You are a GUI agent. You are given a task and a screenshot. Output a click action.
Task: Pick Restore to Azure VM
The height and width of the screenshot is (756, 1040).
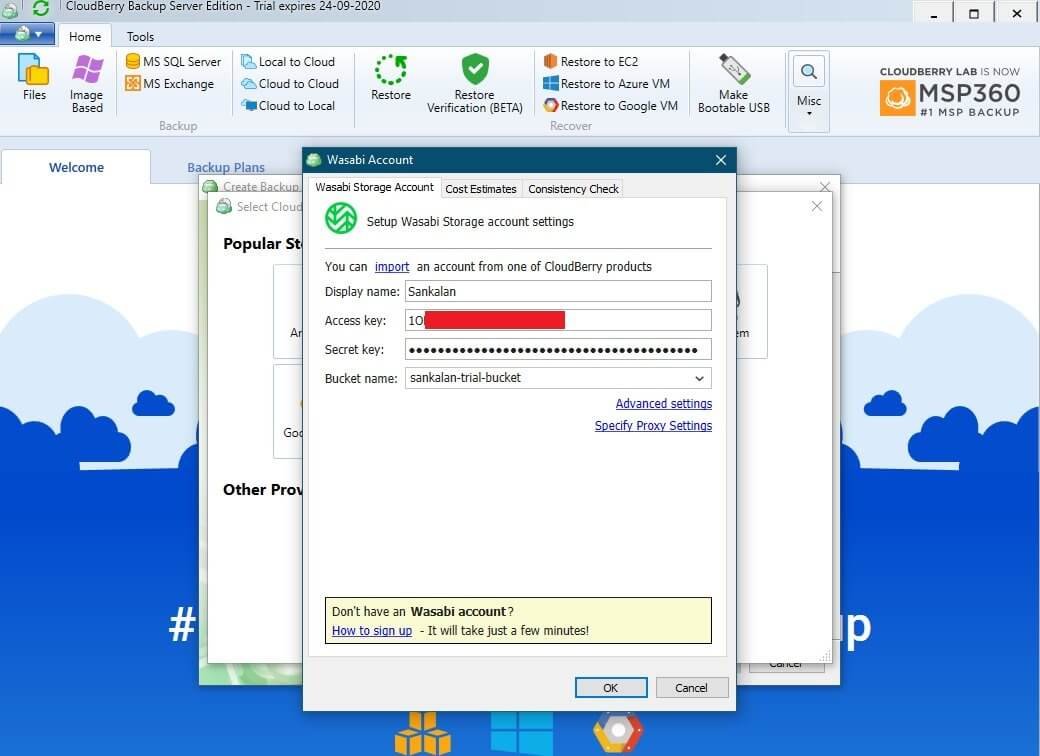(x=606, y=84)
